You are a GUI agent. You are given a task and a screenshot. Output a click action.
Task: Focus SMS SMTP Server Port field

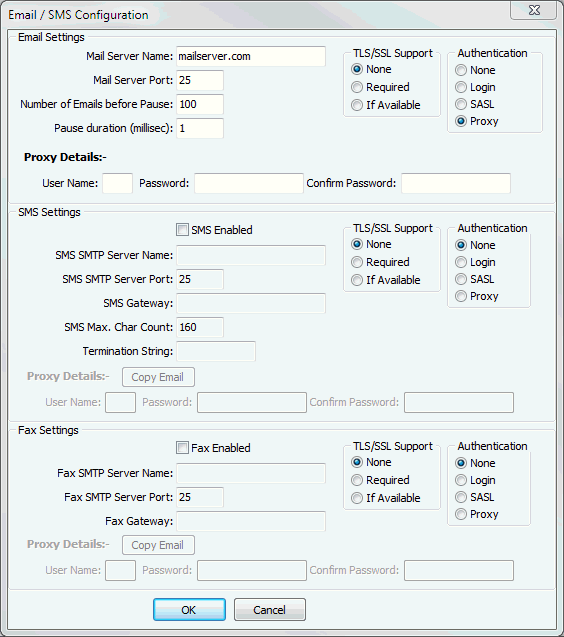(x=200, y=279)
